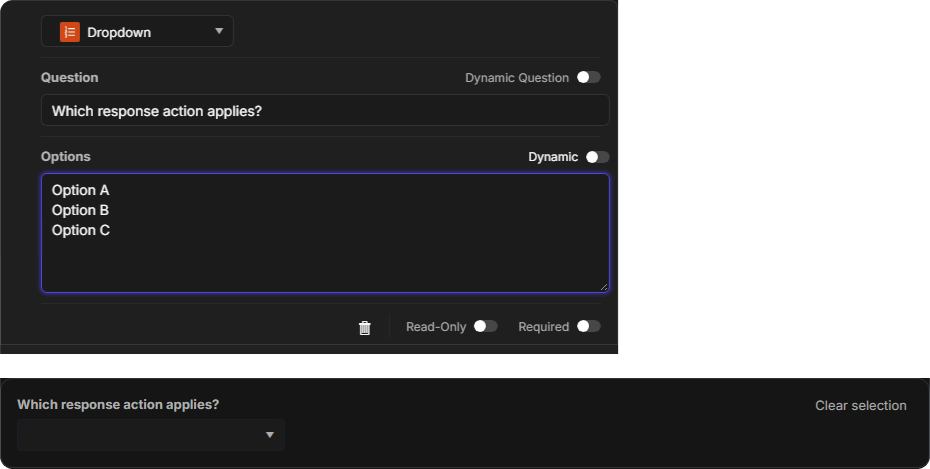Click inside the Options text area
This screenshot has width=930, height=469.
point(325,233)
